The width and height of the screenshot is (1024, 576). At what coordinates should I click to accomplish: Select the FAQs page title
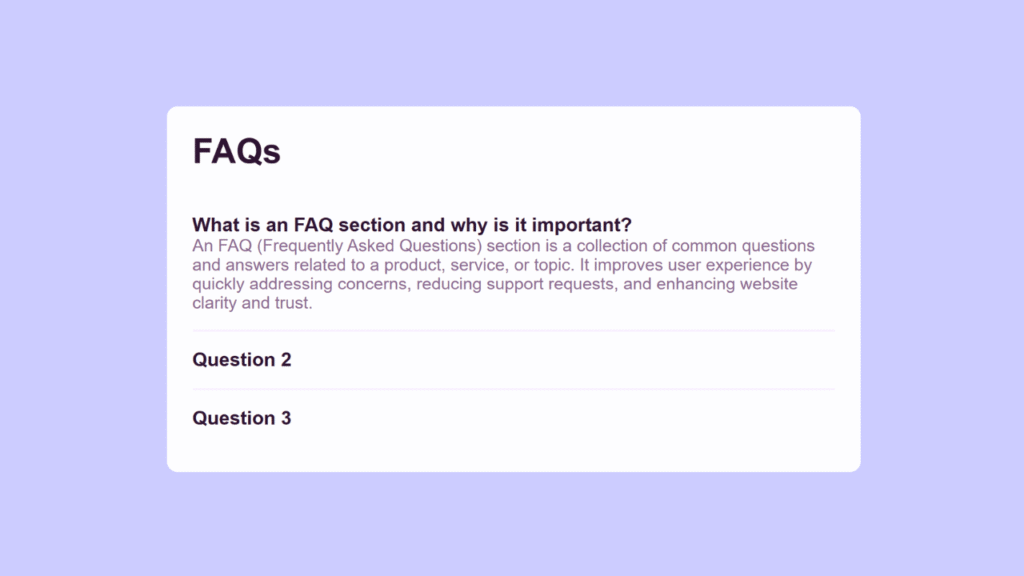236,151
